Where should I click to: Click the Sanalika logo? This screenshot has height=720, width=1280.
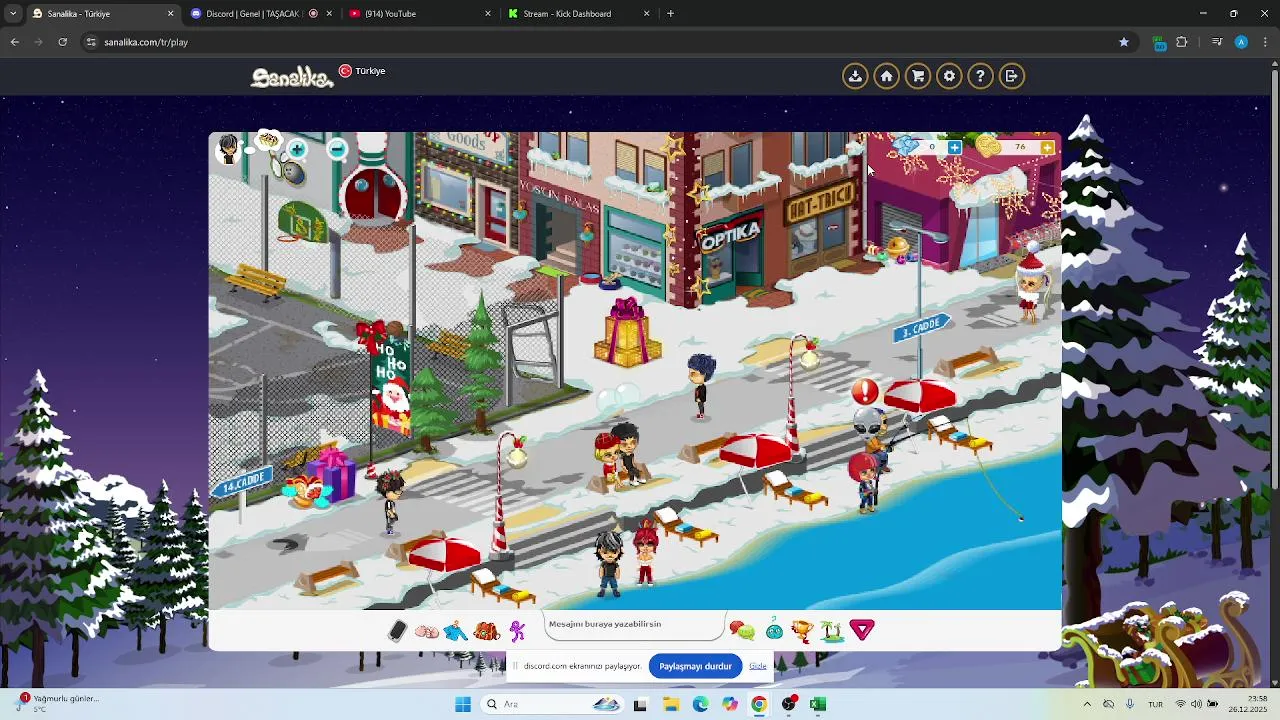292,77
